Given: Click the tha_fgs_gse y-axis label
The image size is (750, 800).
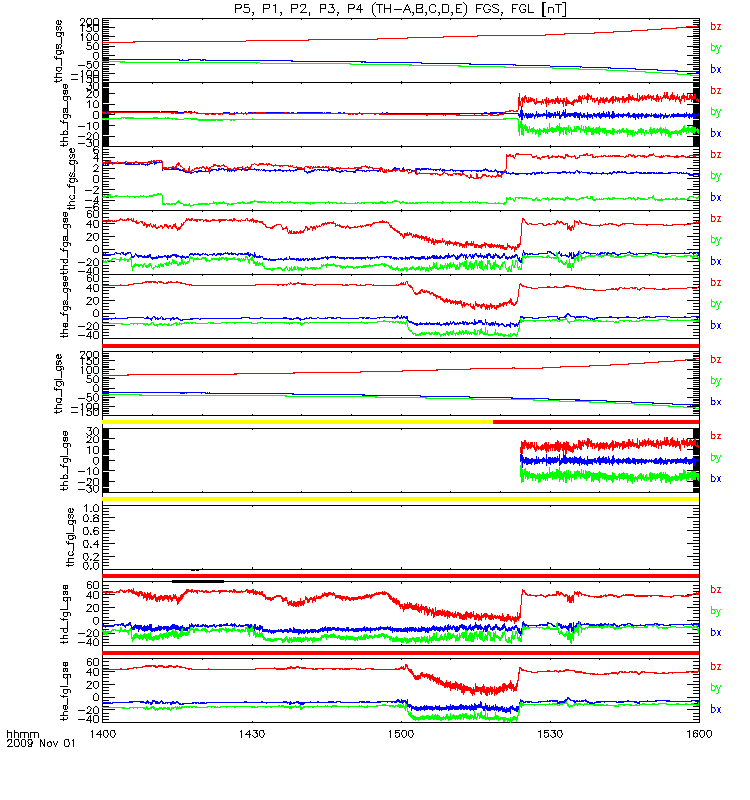Looking at the screenshot, I should click(59, 51).
